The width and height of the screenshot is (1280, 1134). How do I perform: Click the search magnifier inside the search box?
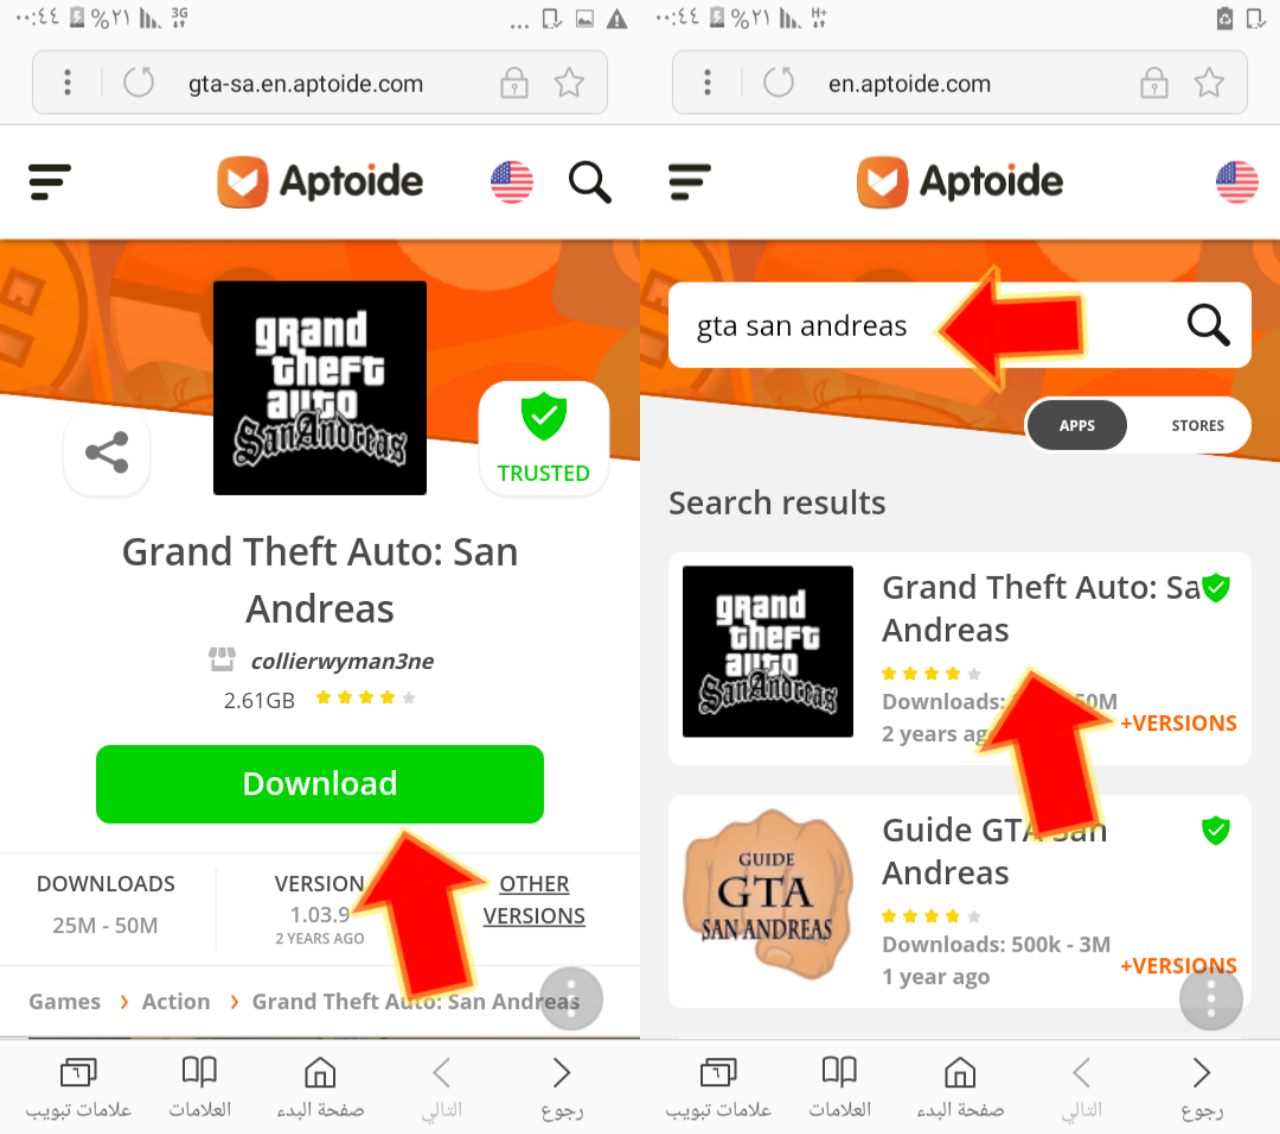click(x=1208, y=325)
